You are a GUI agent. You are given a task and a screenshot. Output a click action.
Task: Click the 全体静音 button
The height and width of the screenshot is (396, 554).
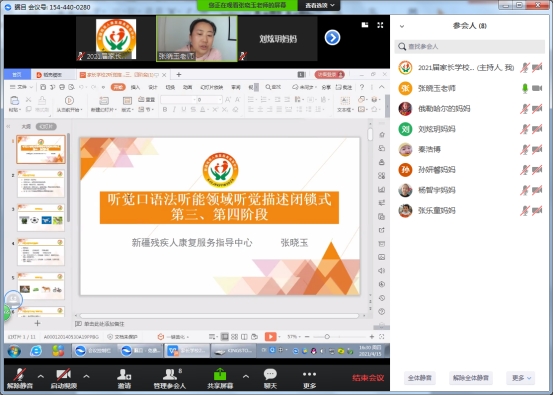[419, 378]
